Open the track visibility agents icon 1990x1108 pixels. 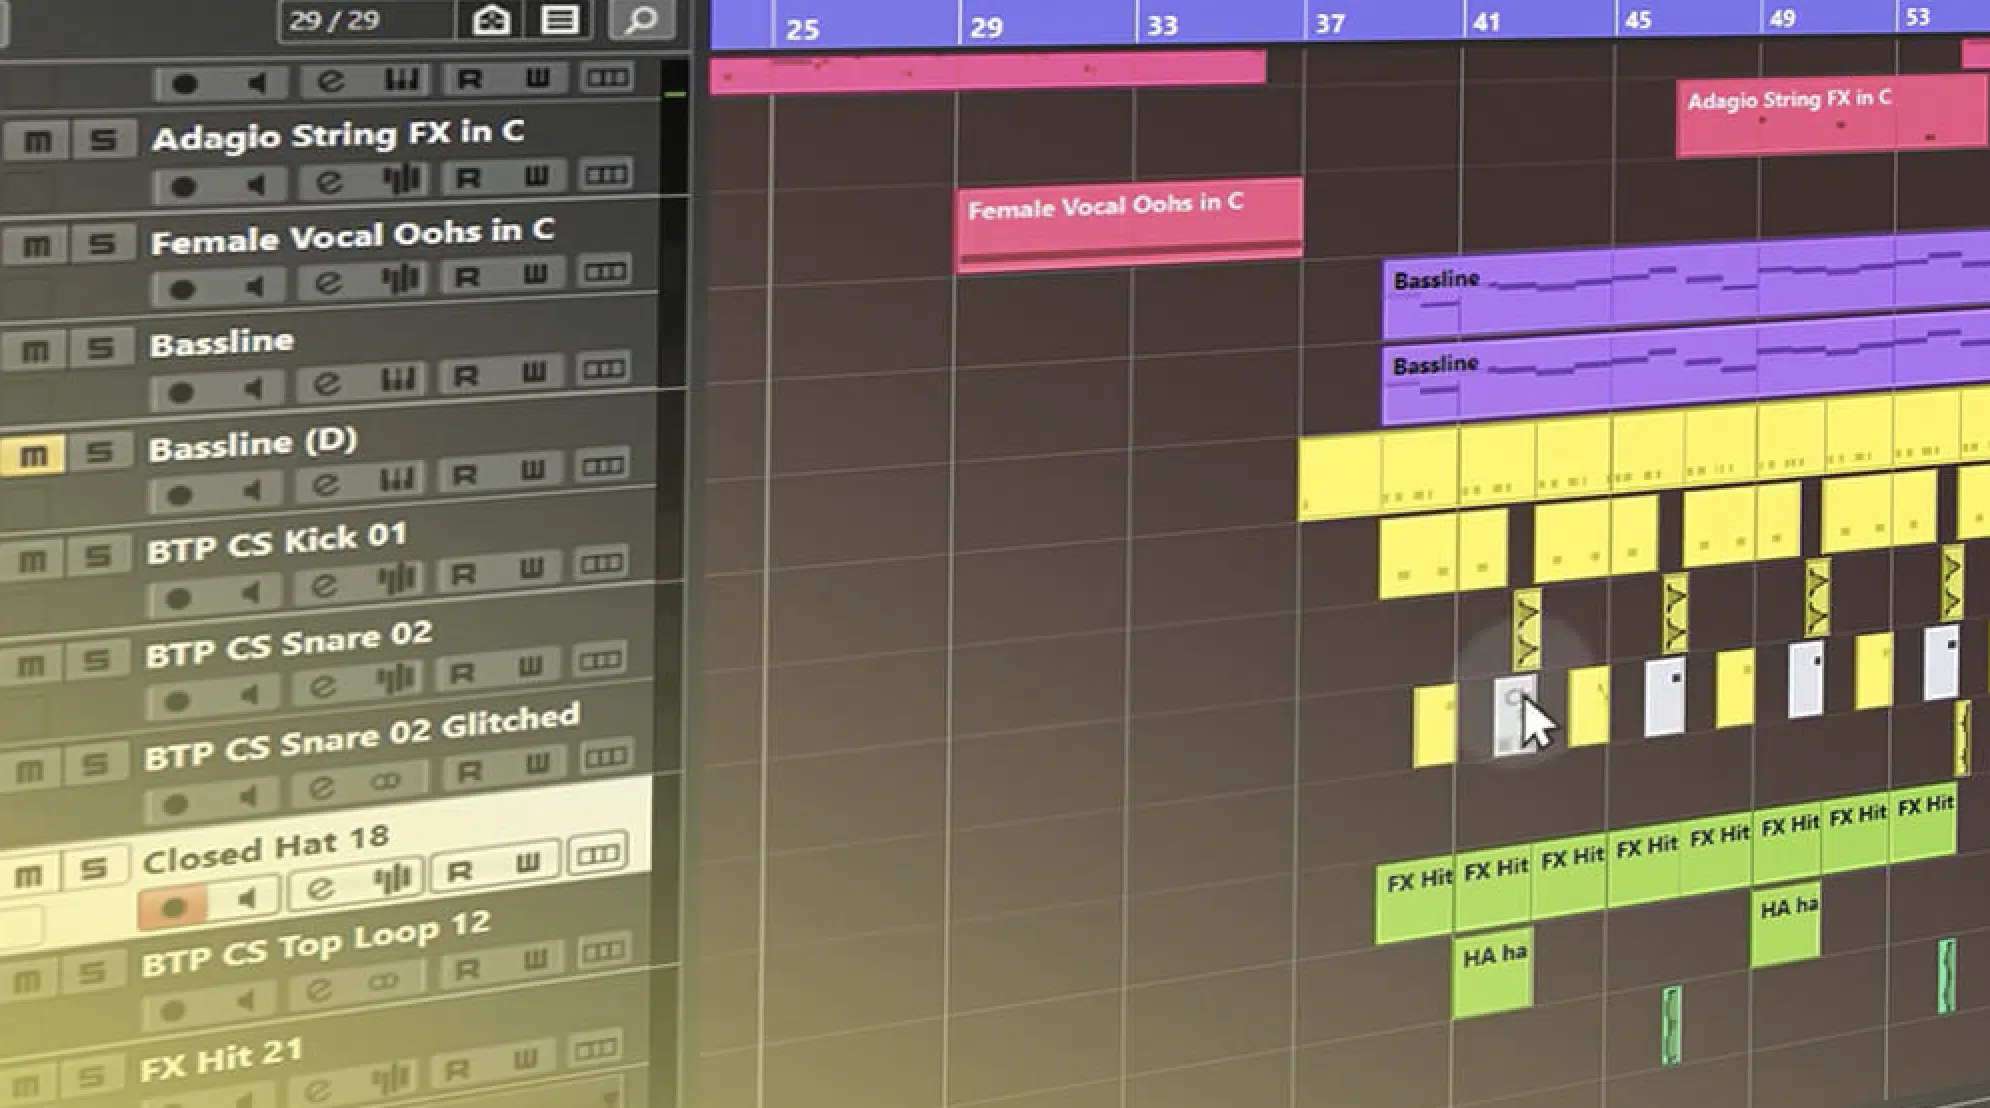pos(491,20)
